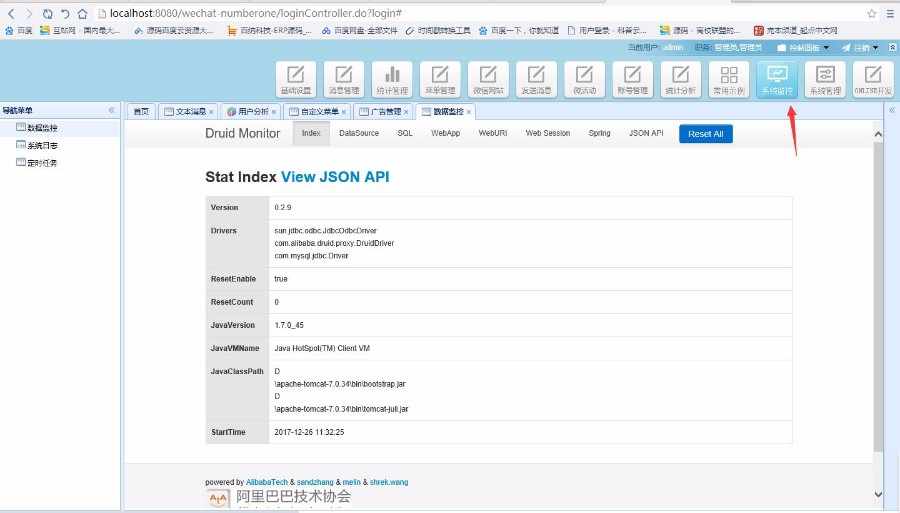900x513 pixels.
Task: Open the 控制面板 dropdown in header
Action: click(803, 48)
